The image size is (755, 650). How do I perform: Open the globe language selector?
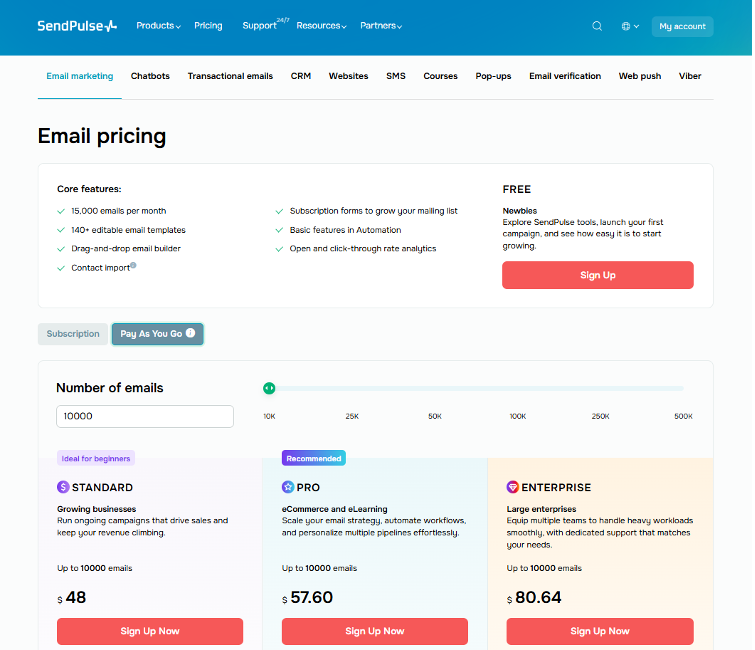pyautogui.click(x=630, y=26)
